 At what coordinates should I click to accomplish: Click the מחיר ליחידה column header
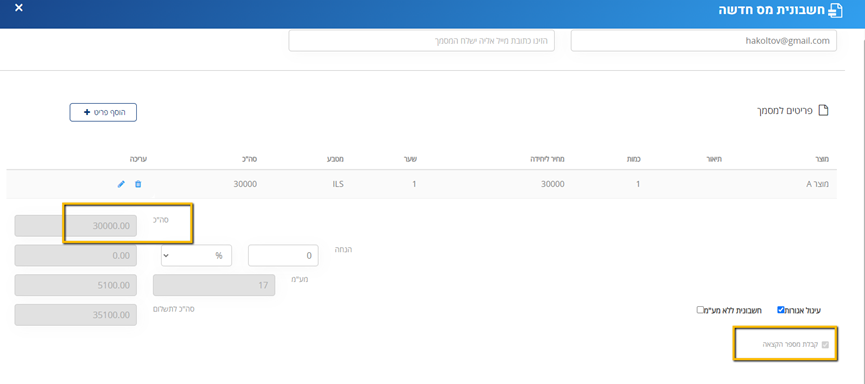[x=548, y=159]
